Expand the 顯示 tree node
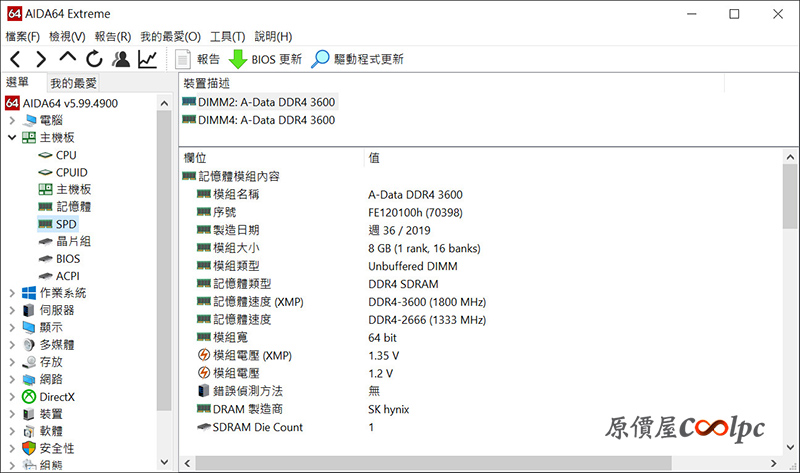This screenshot has height=473, width=800. (x=12, y=328)
